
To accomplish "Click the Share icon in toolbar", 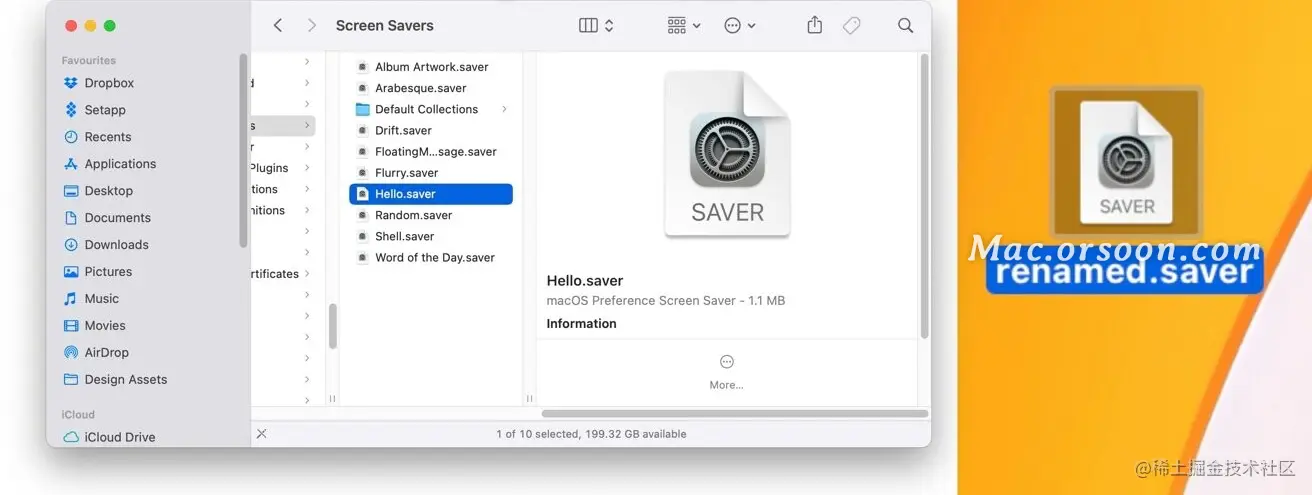I will point(815,25).
